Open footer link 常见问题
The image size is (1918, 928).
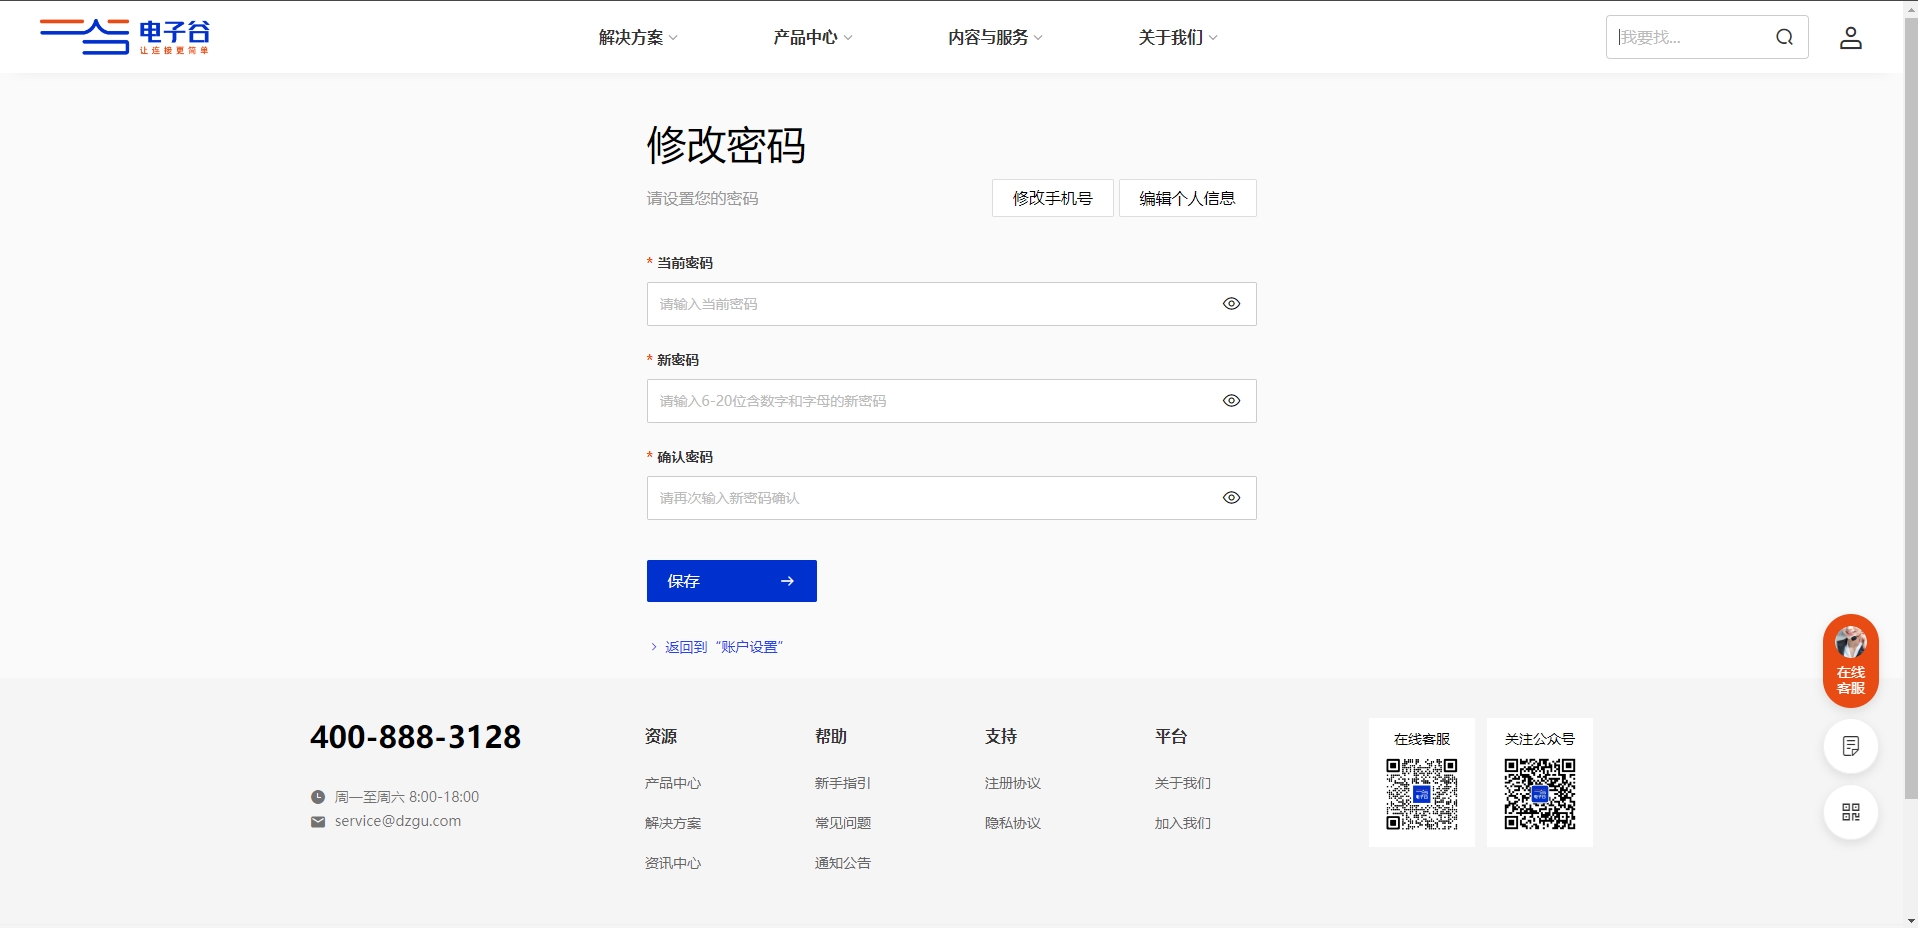[x=843, y=823]
